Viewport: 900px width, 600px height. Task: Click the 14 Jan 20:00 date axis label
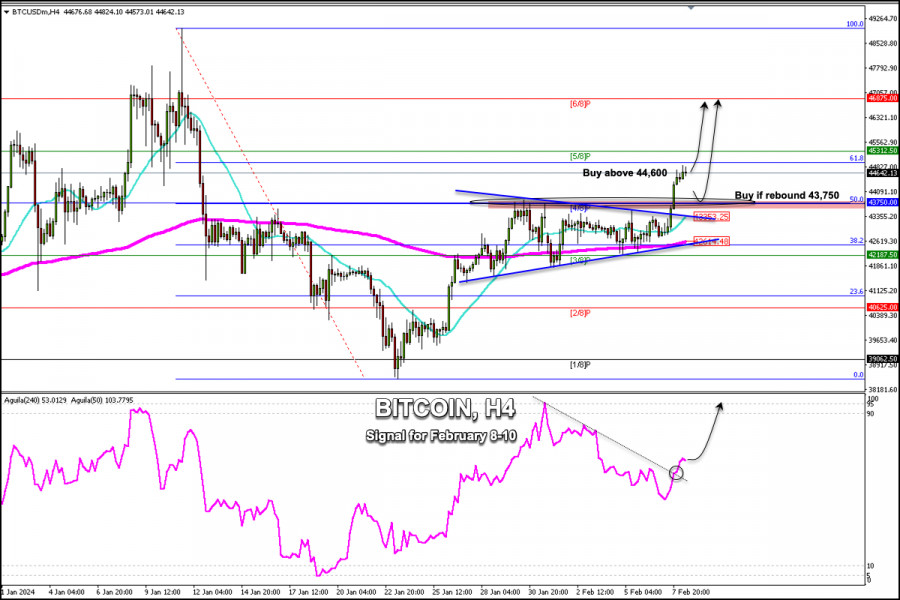coord(260,592)
